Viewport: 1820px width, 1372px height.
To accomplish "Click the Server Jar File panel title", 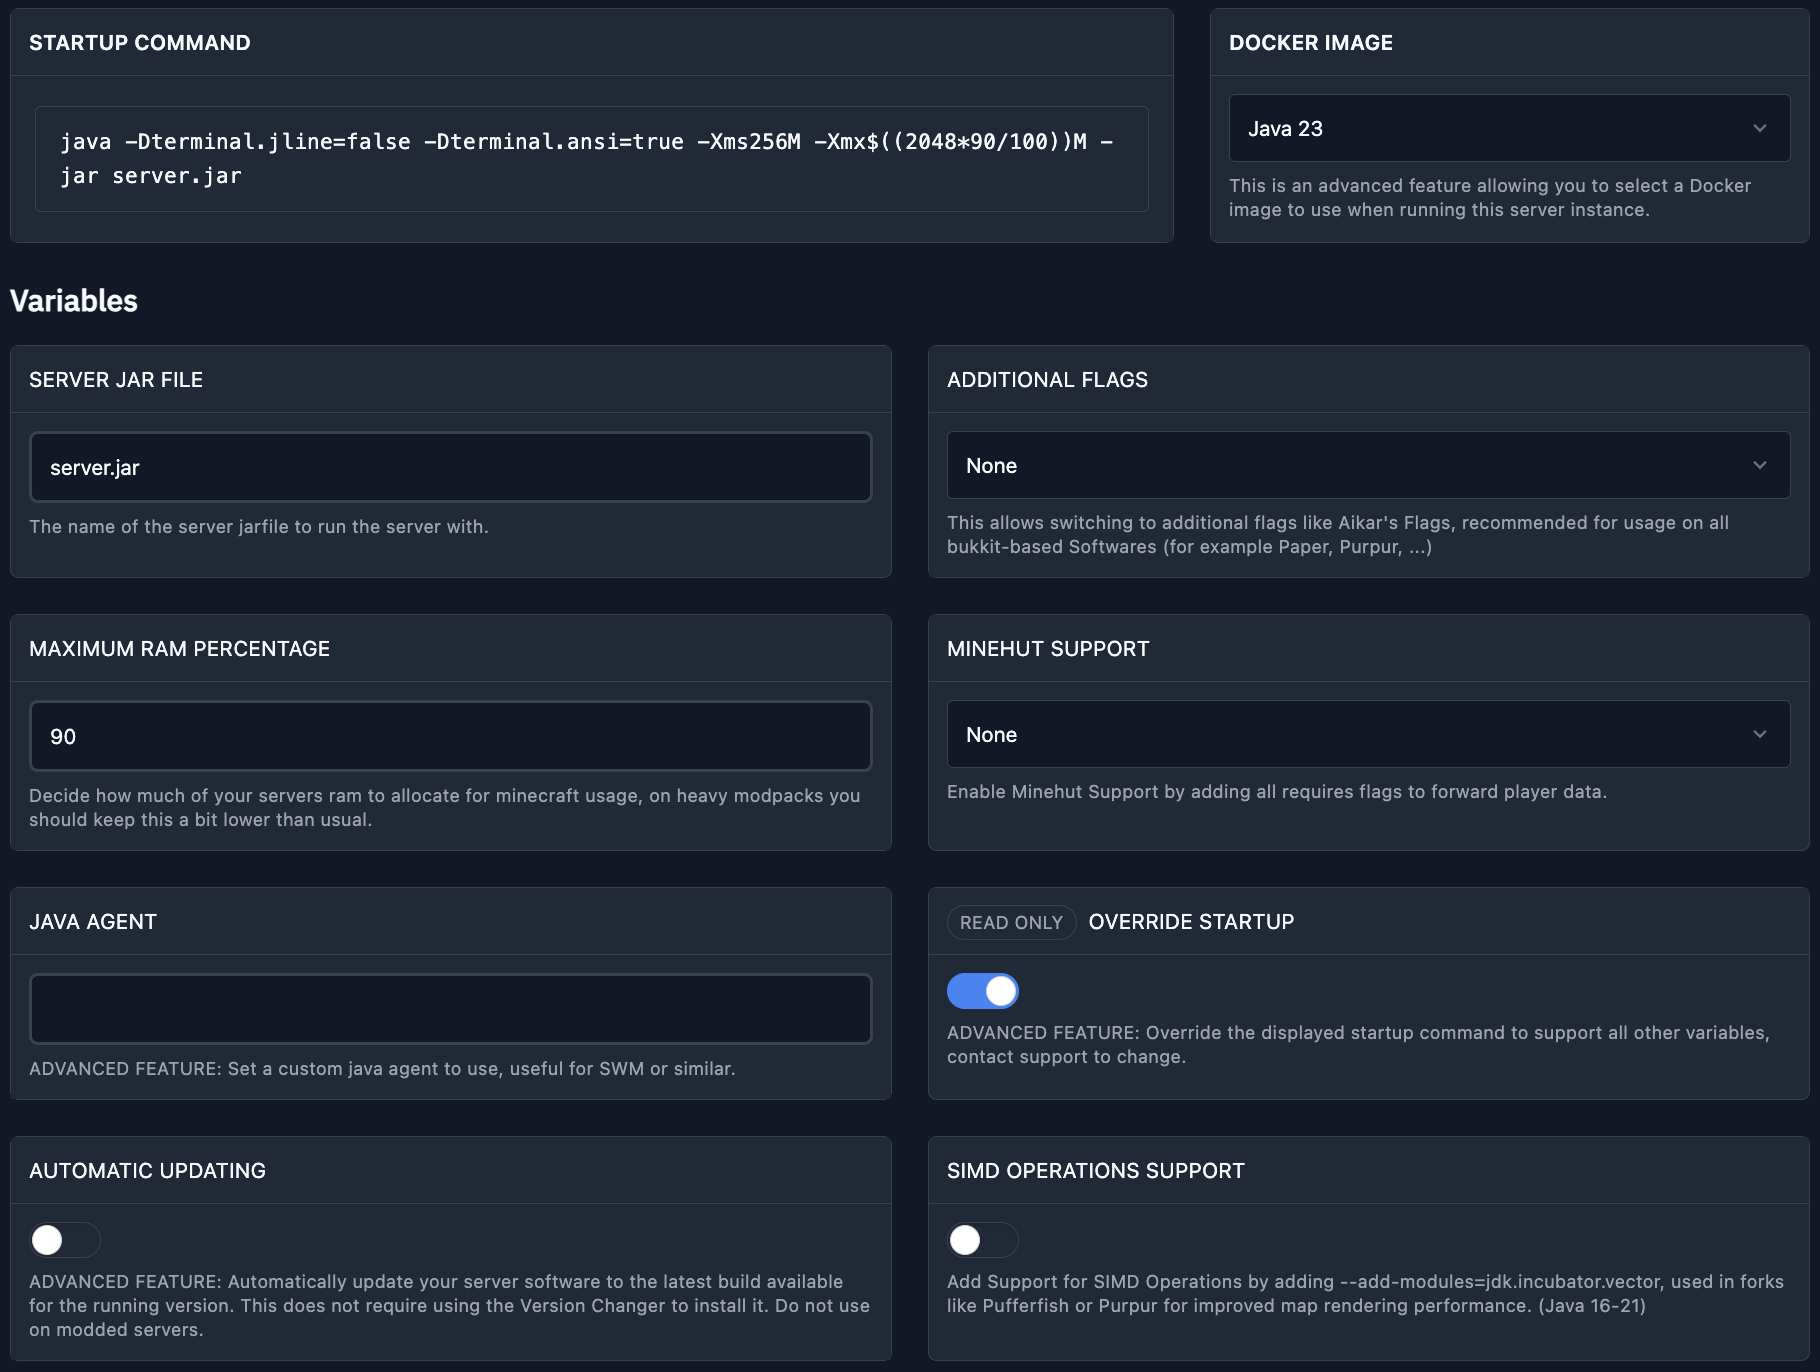I will point(116,379).
